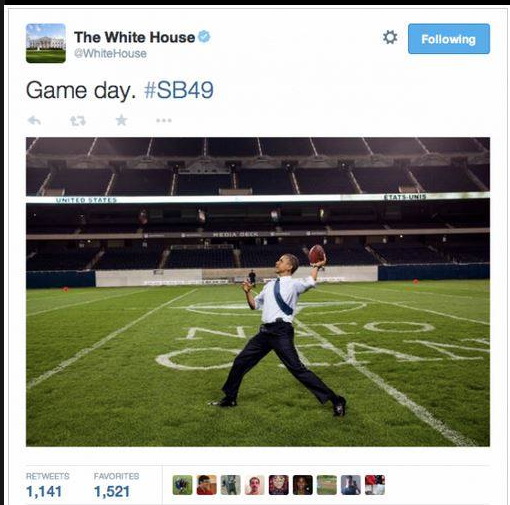
Task: Click the verified badge icon
Action: (204, 36)
